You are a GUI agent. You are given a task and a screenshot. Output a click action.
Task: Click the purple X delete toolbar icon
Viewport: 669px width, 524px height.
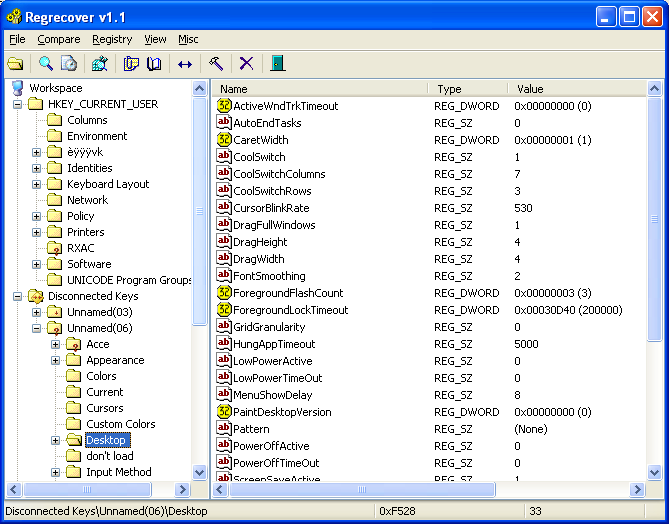tap(247, 64)
